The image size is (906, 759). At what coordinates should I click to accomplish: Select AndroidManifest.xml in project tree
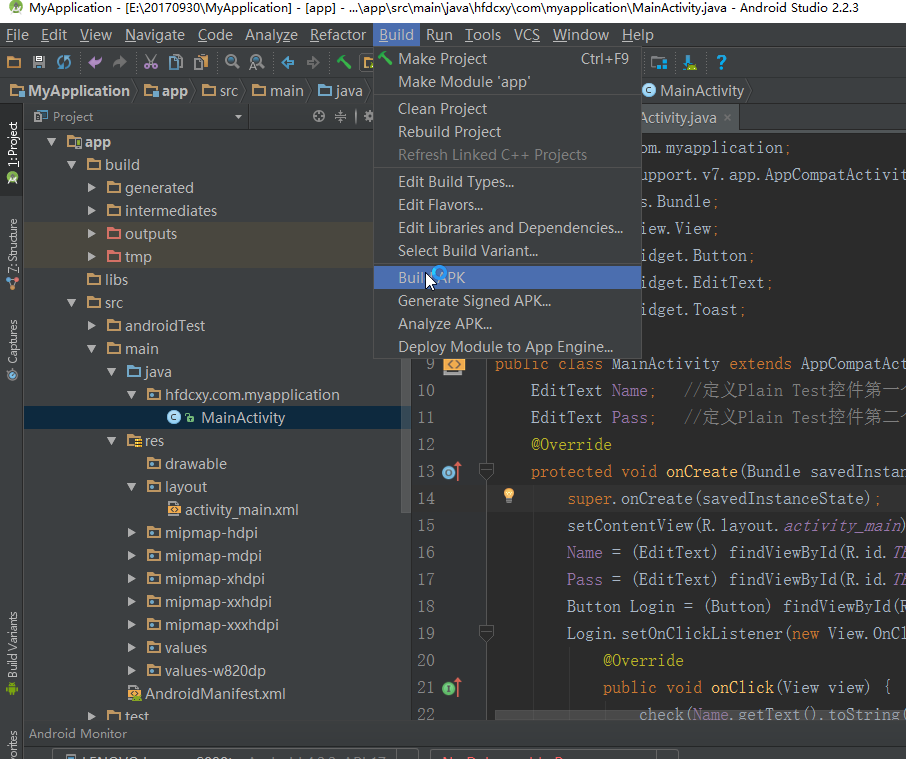click(x=206, y=694)
